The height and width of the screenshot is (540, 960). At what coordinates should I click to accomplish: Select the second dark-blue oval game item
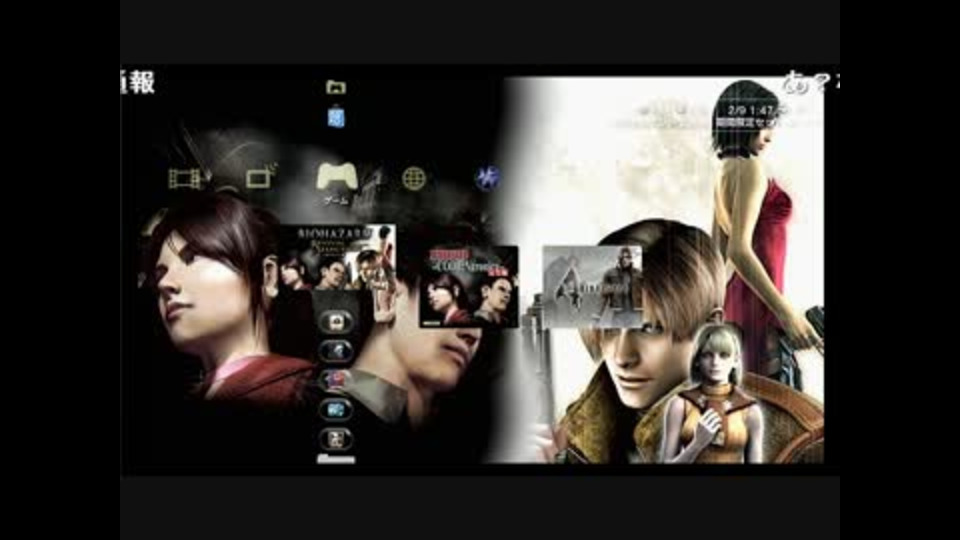click(336, 351)
